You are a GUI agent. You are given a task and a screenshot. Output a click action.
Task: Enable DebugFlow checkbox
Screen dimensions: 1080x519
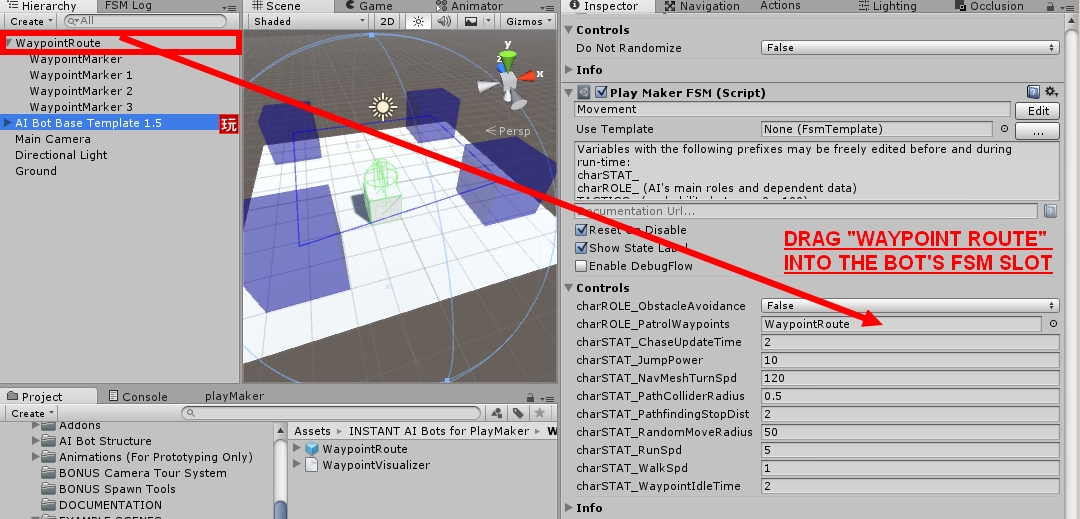pos(581,266)
